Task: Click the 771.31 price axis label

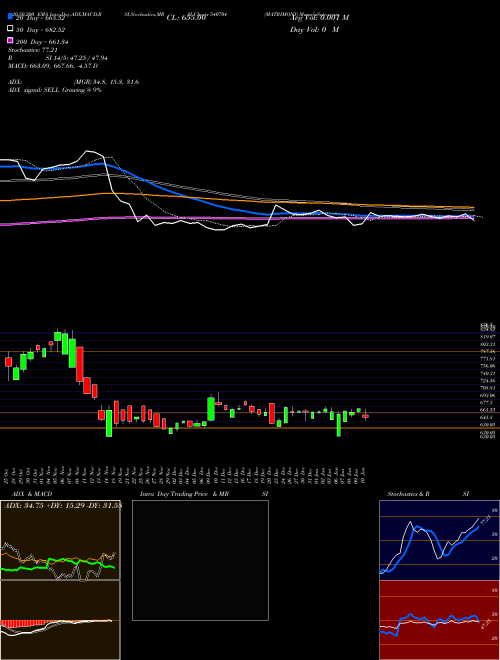Action: point(488,359)
